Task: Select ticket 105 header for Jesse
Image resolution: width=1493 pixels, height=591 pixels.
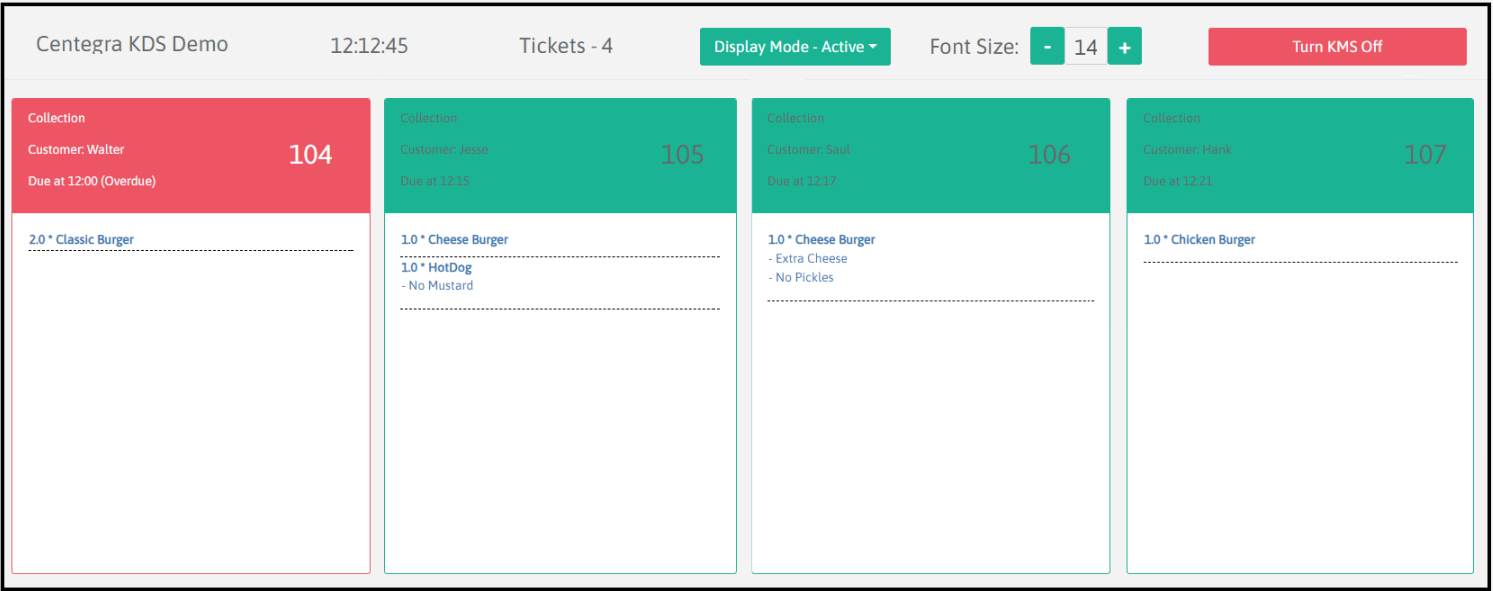Action: [560, 155]
